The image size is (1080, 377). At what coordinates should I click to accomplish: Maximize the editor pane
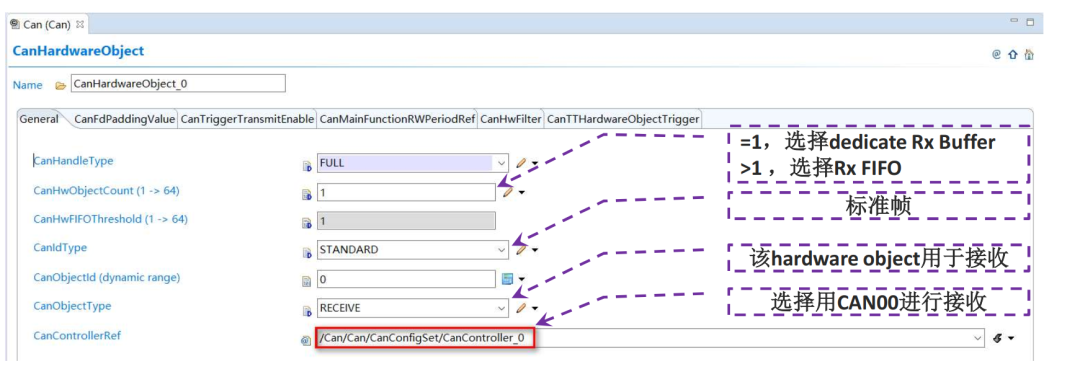coord(1030,22)
